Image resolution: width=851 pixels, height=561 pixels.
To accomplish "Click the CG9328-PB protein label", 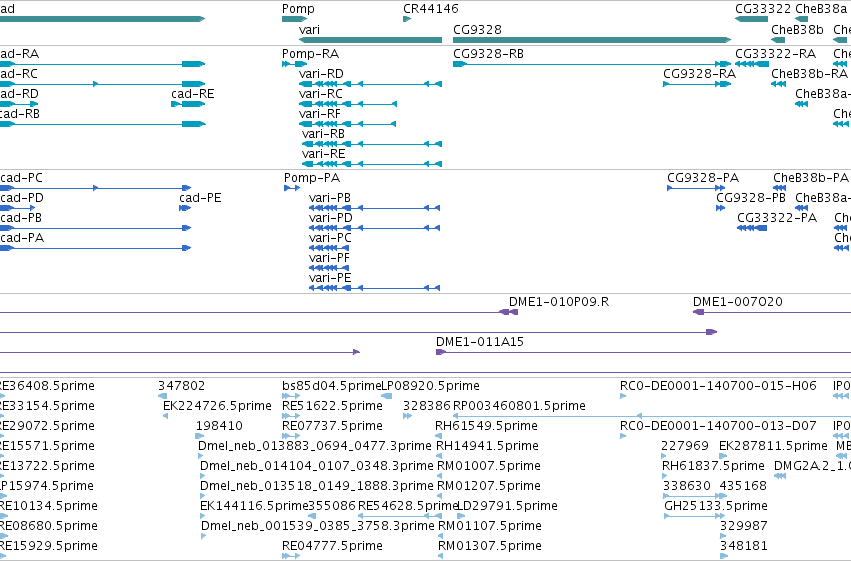I will pyautogui.click(x=751, y=198).
